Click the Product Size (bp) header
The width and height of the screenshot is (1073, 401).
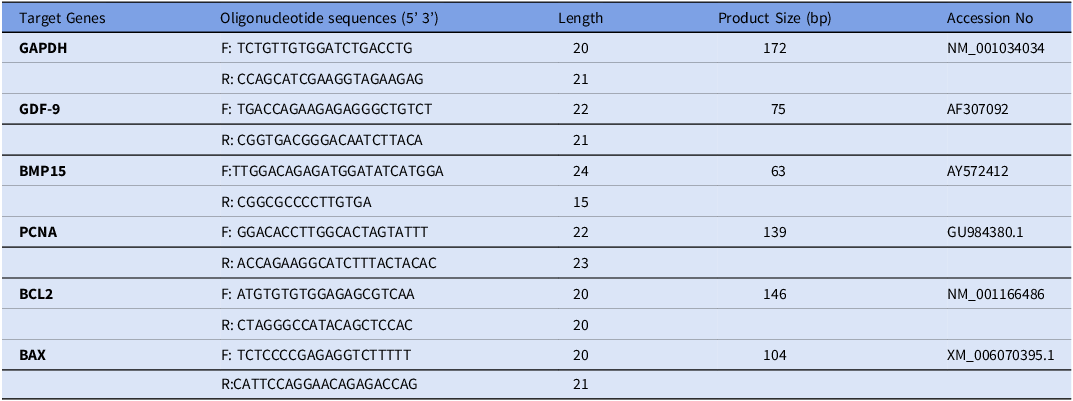tap(767, 19)
